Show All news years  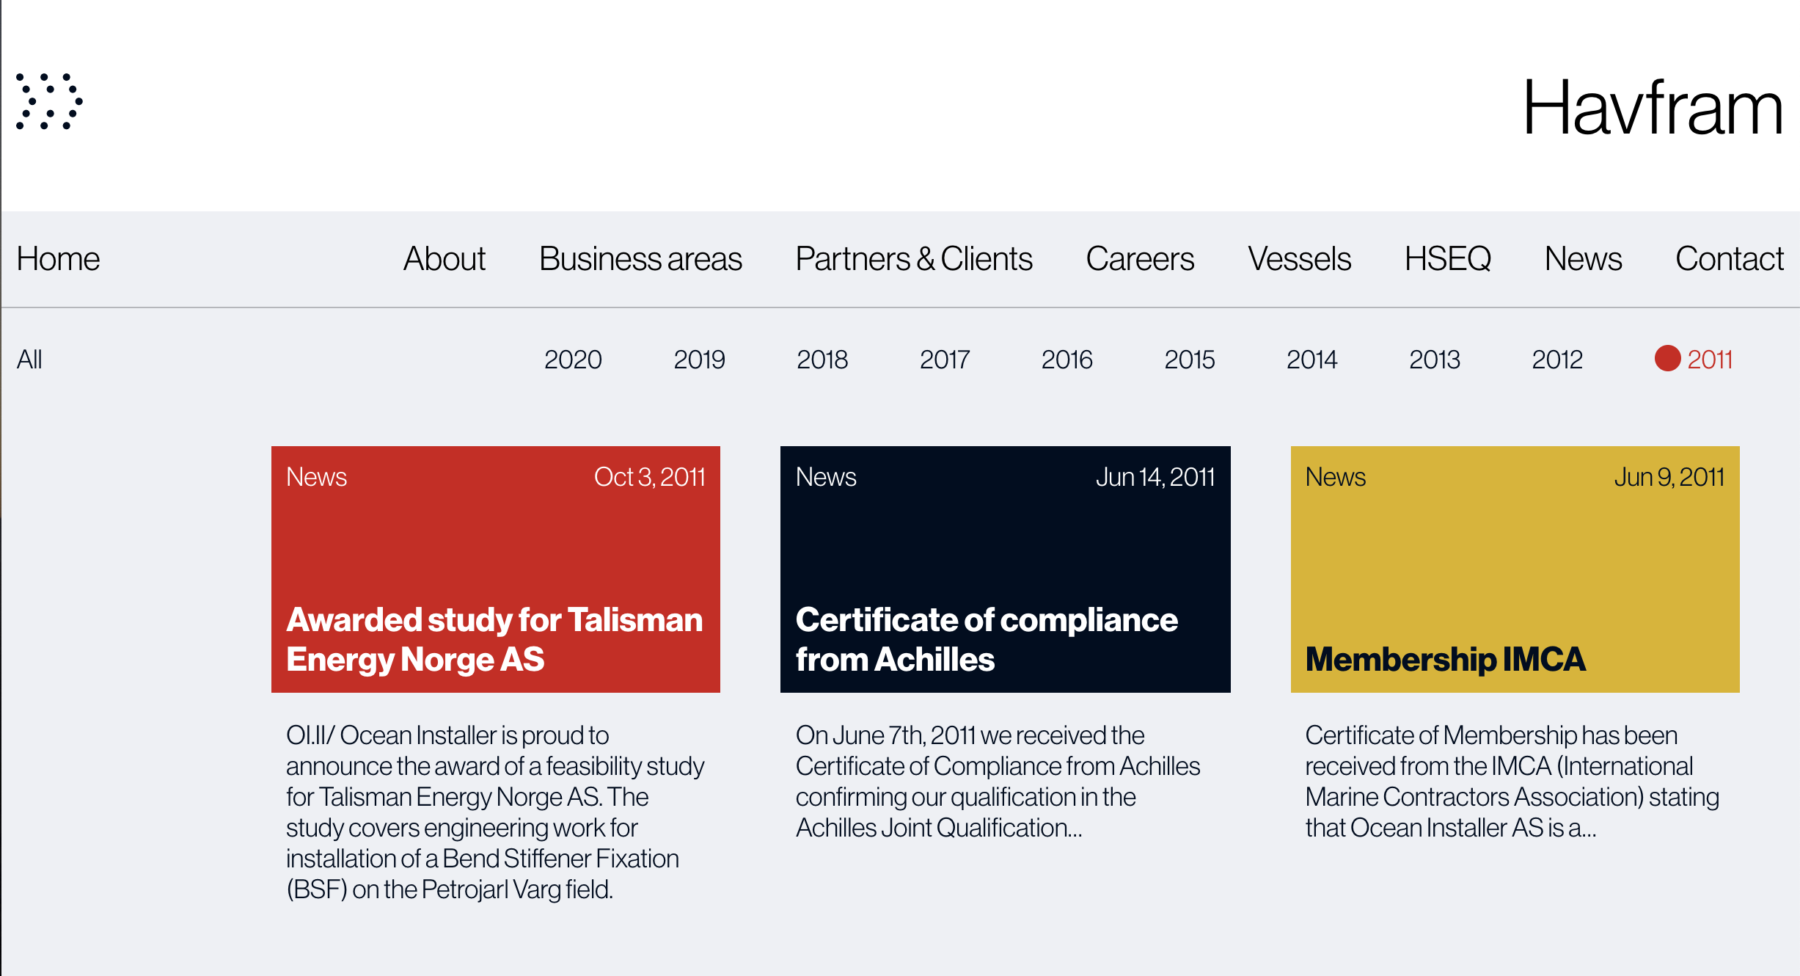(x=29, y=359)
